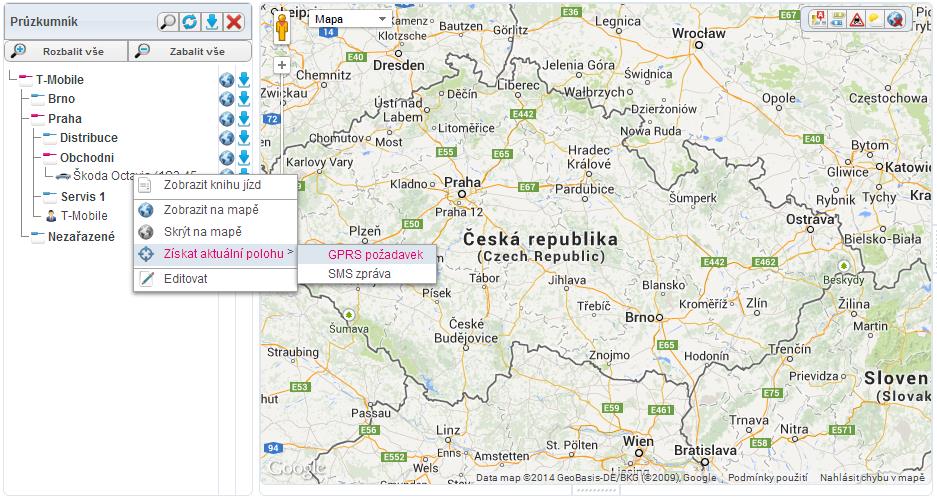
Task: Click download arrow in Obchodni row
Action: pos(244,158)
